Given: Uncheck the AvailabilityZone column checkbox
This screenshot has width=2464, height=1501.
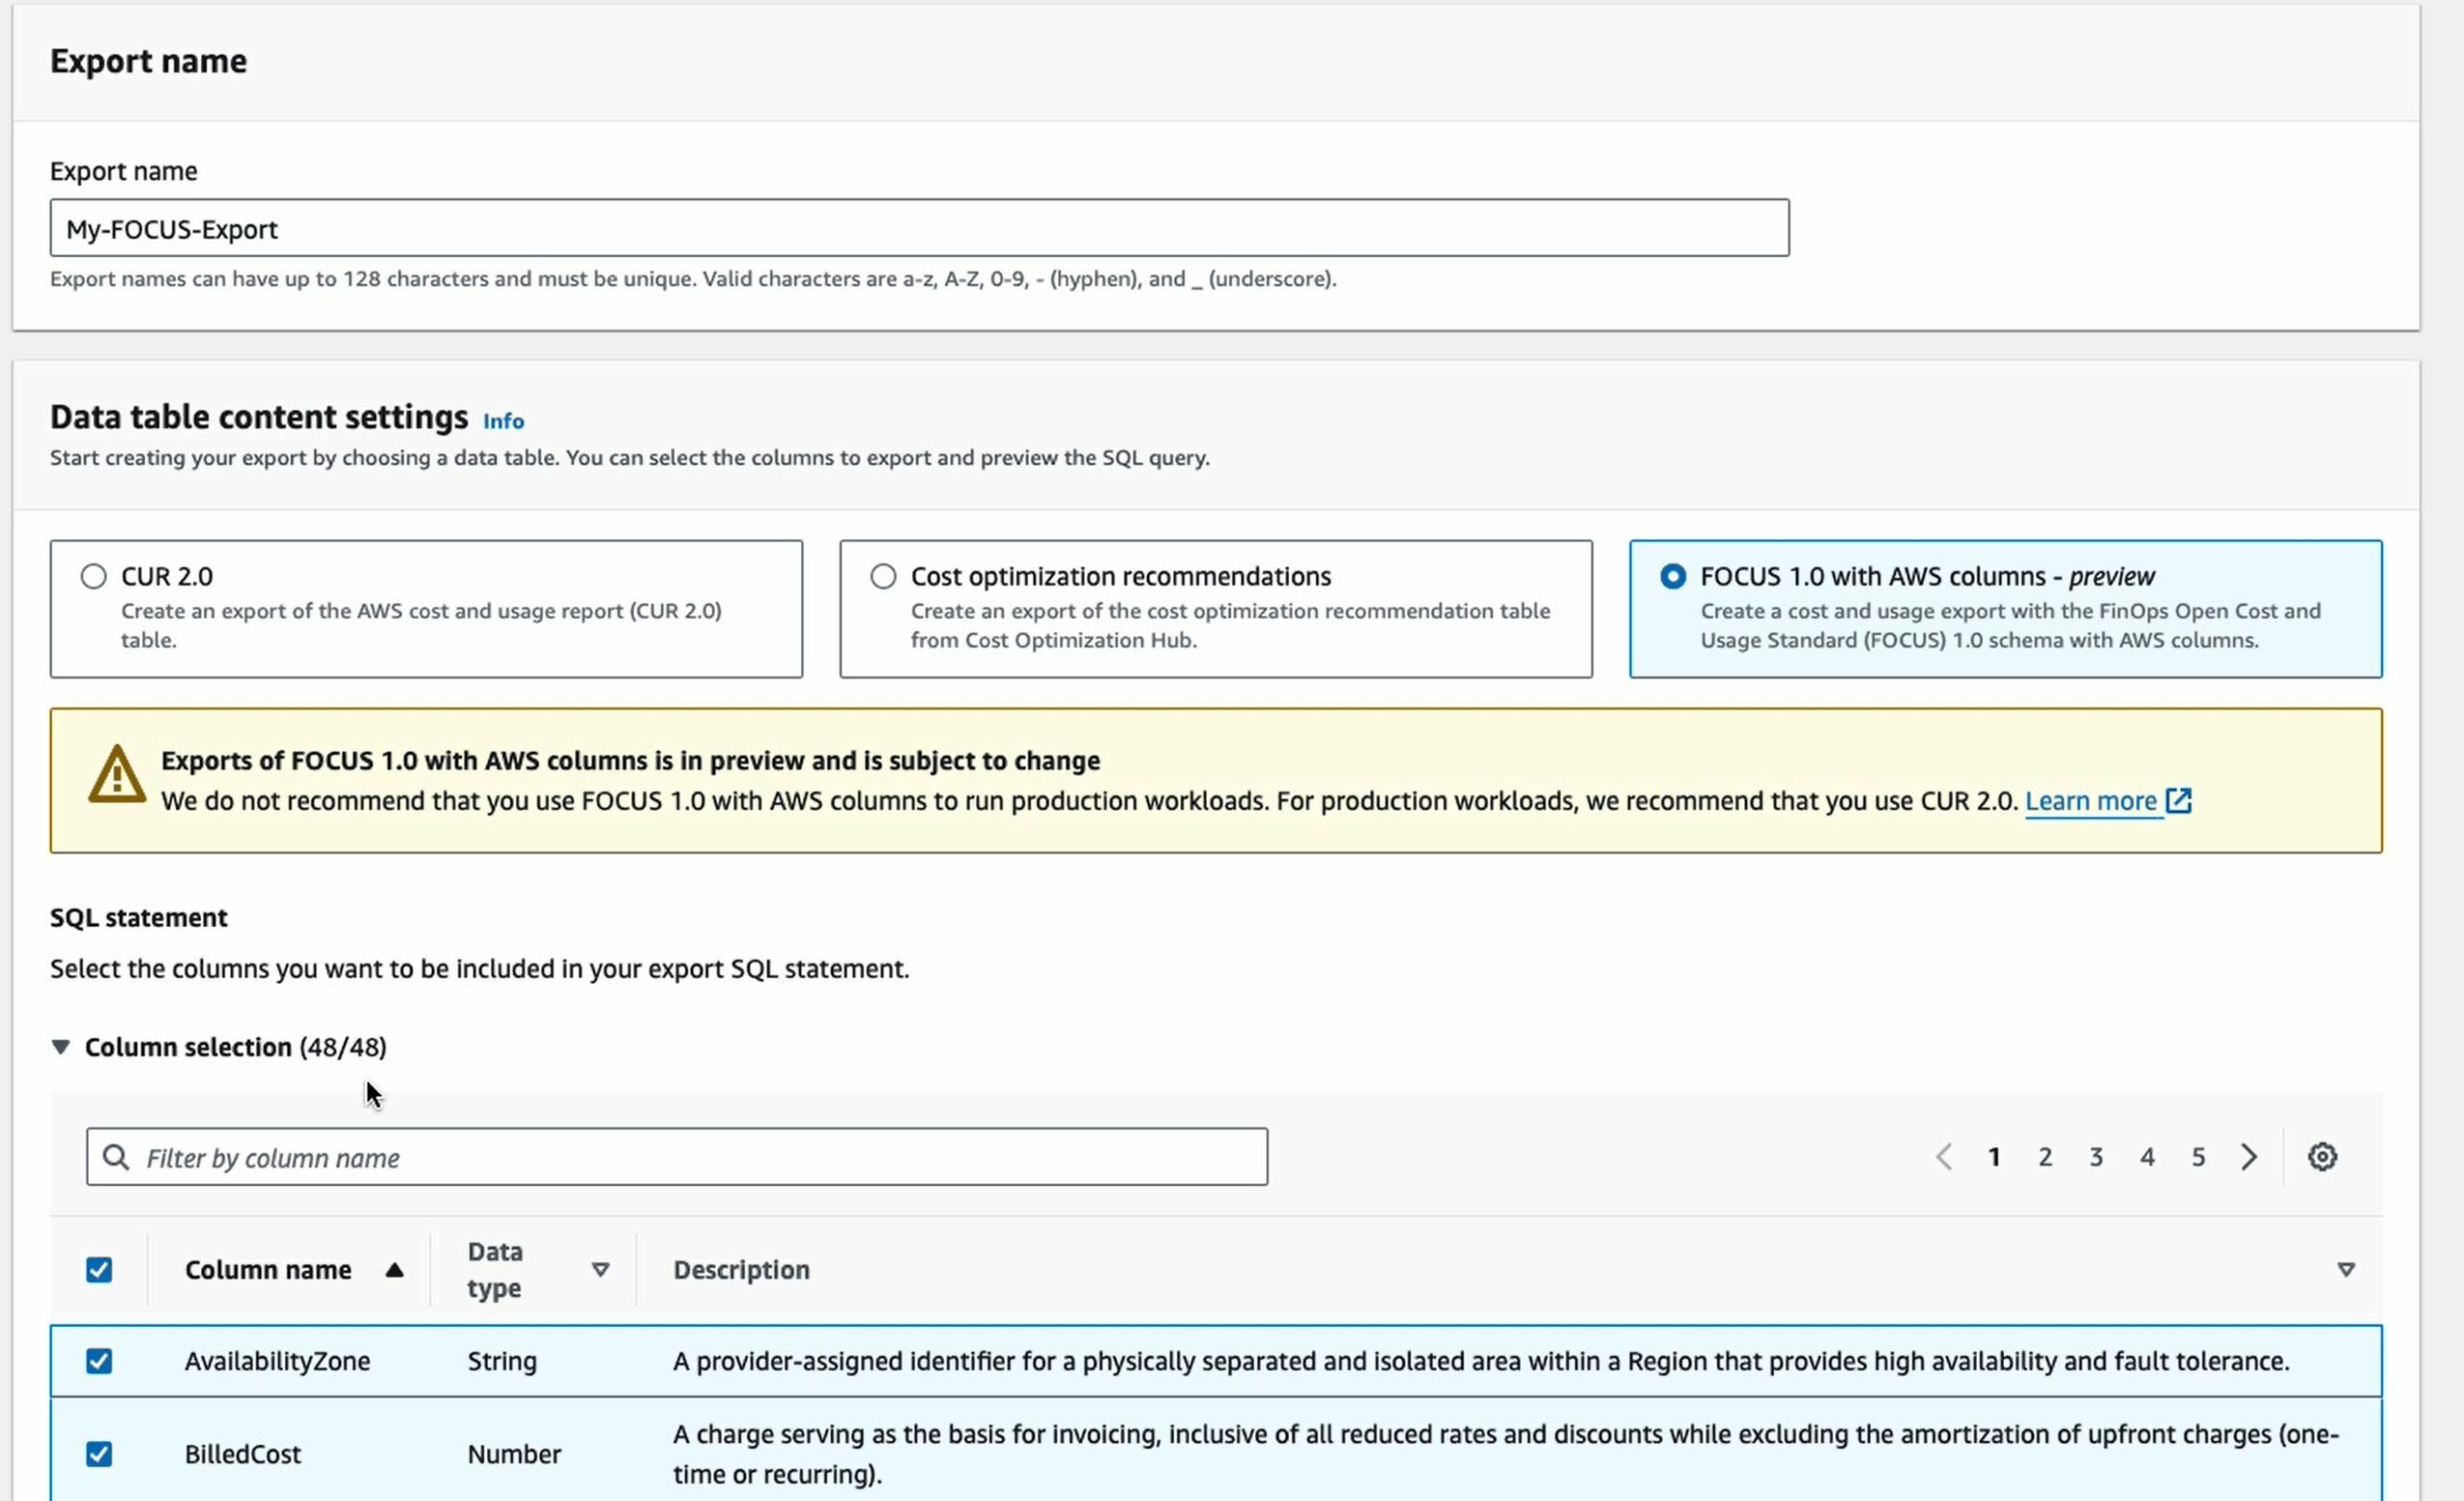Looking at the screenshot, I should pos(99,1361).
